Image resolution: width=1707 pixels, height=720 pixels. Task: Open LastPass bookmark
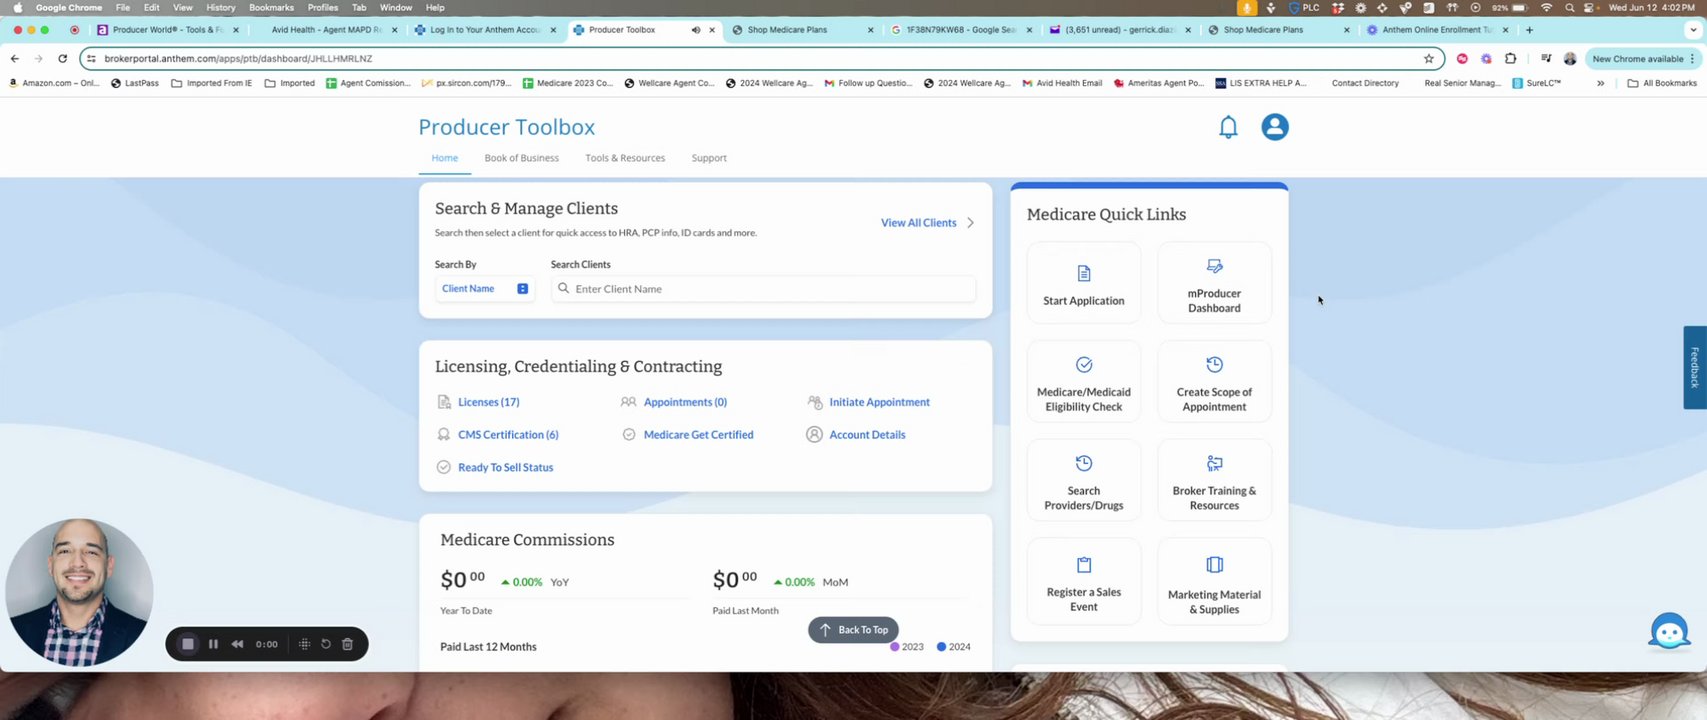[x=134, y=83]
